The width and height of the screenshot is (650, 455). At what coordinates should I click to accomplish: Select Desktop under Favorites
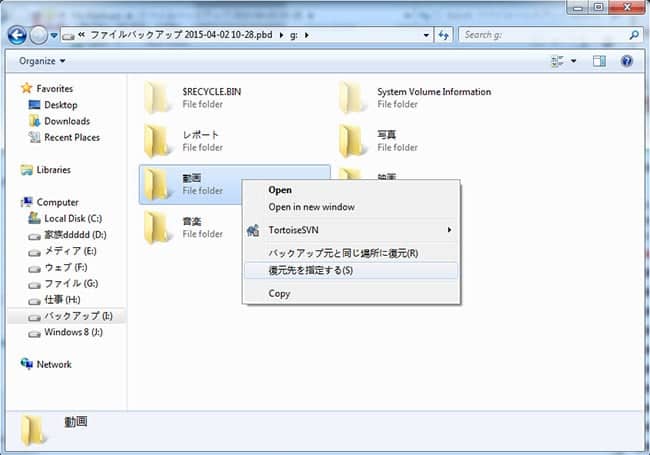(61, 105)
